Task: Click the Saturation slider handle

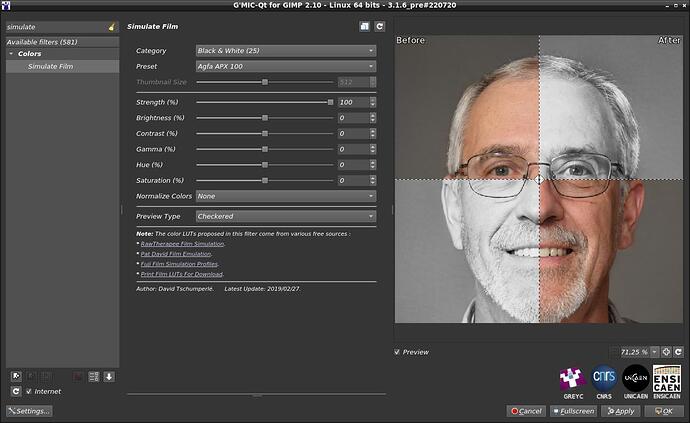Action: [265, 180]
